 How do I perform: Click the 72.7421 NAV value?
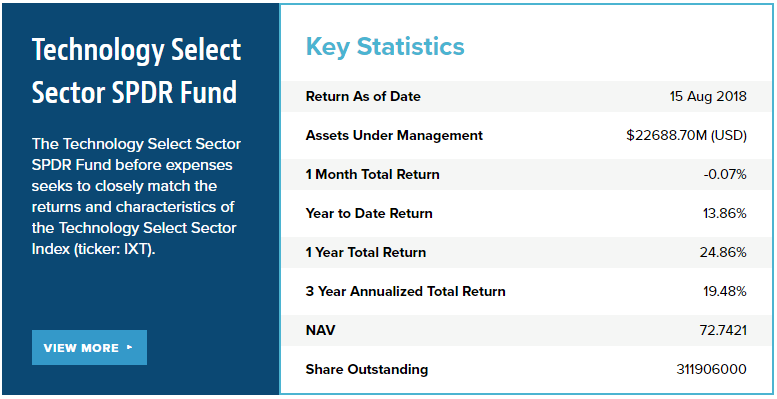click(723, 330)
